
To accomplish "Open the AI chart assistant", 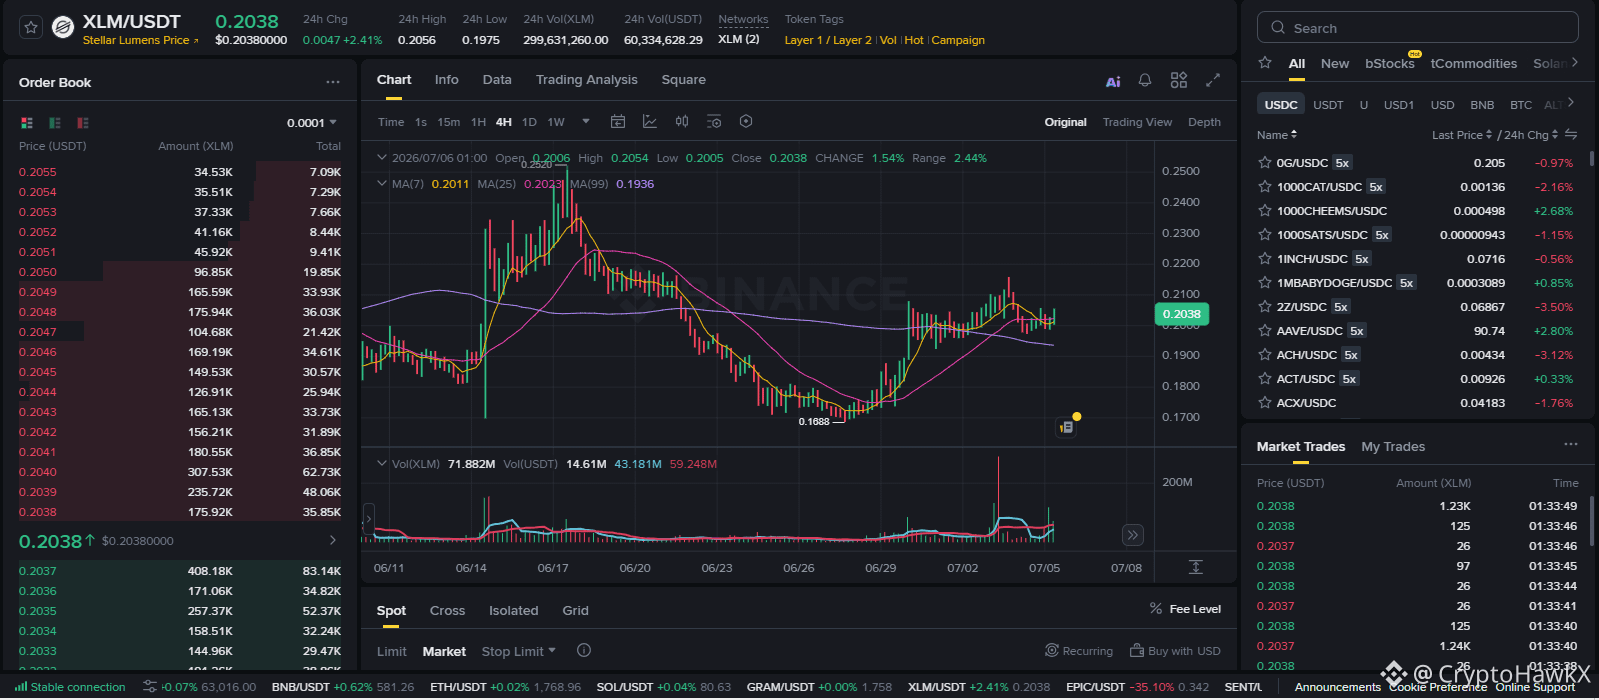I will (1113, 81).
